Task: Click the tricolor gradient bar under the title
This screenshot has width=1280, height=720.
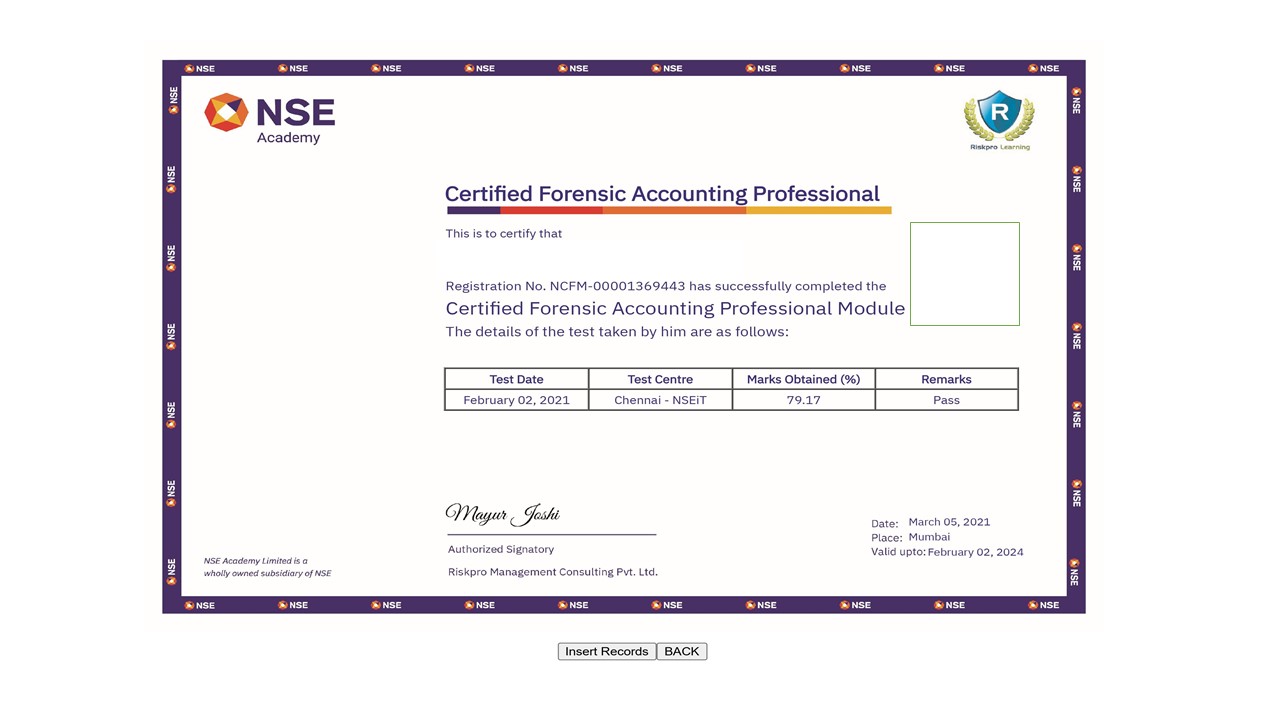Action: coord(668,210)
